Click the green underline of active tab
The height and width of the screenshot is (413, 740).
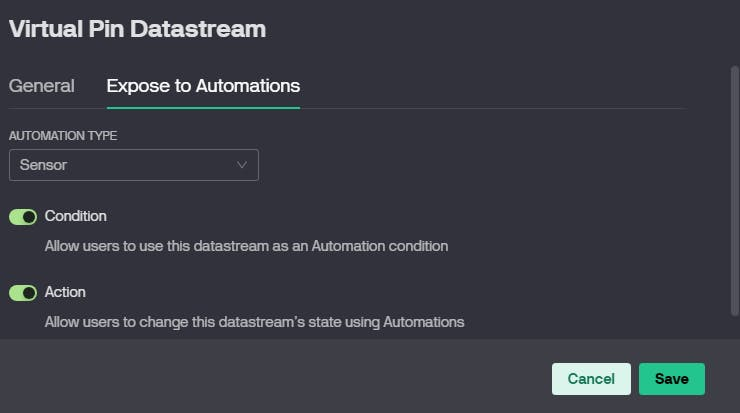pyautogui.click(x=203, y=107)
